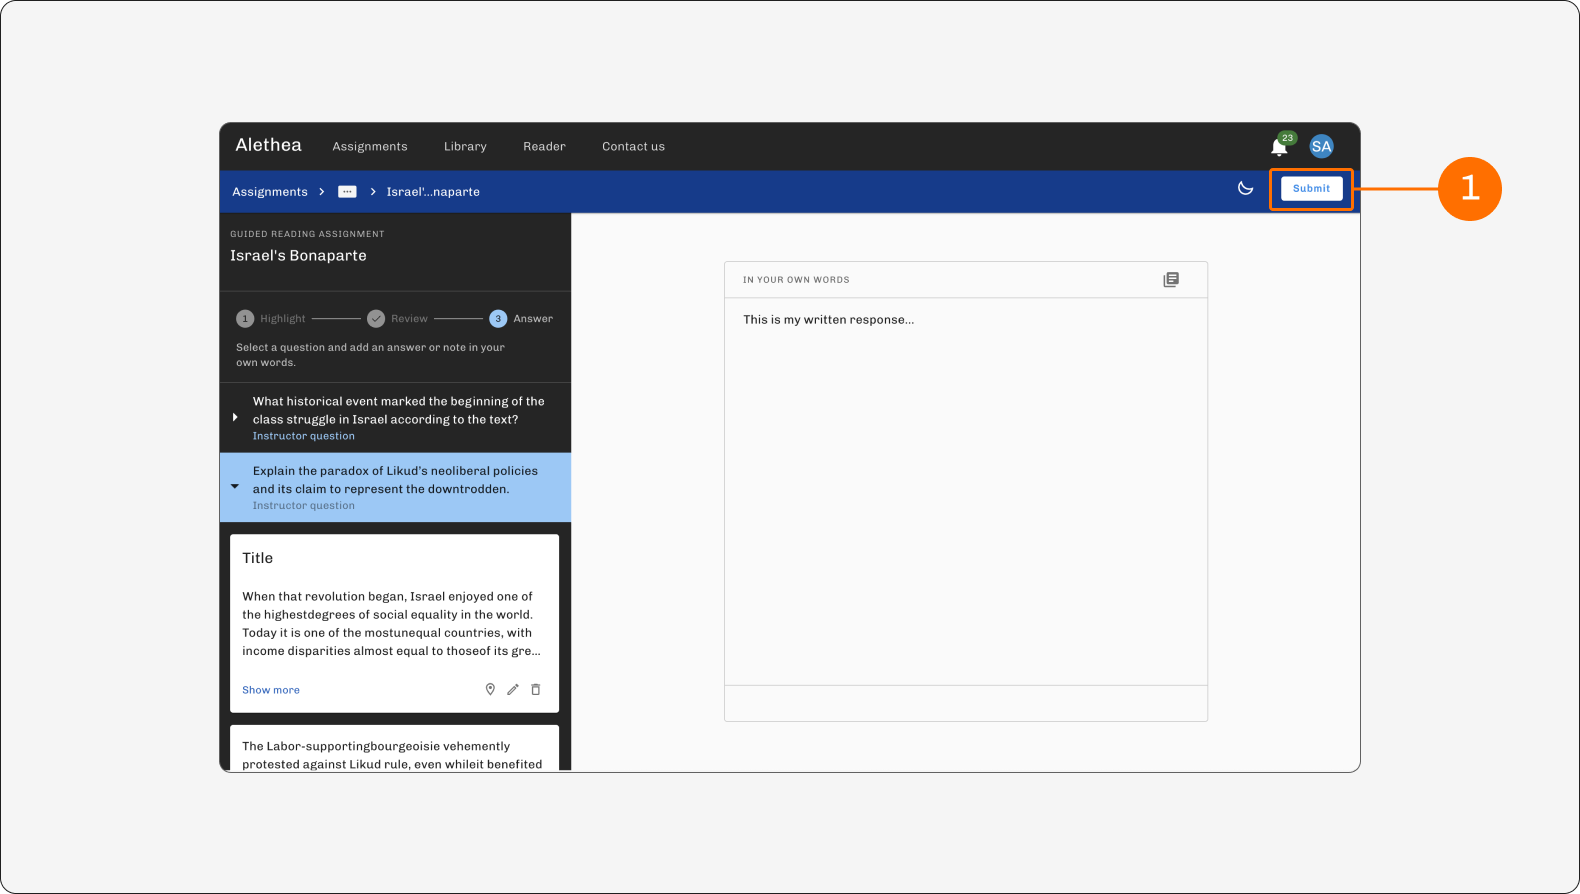The width and height of the screenshot is (1580, 894).
Task: Open the Assignments menu item
Action: tap(370, 146)
